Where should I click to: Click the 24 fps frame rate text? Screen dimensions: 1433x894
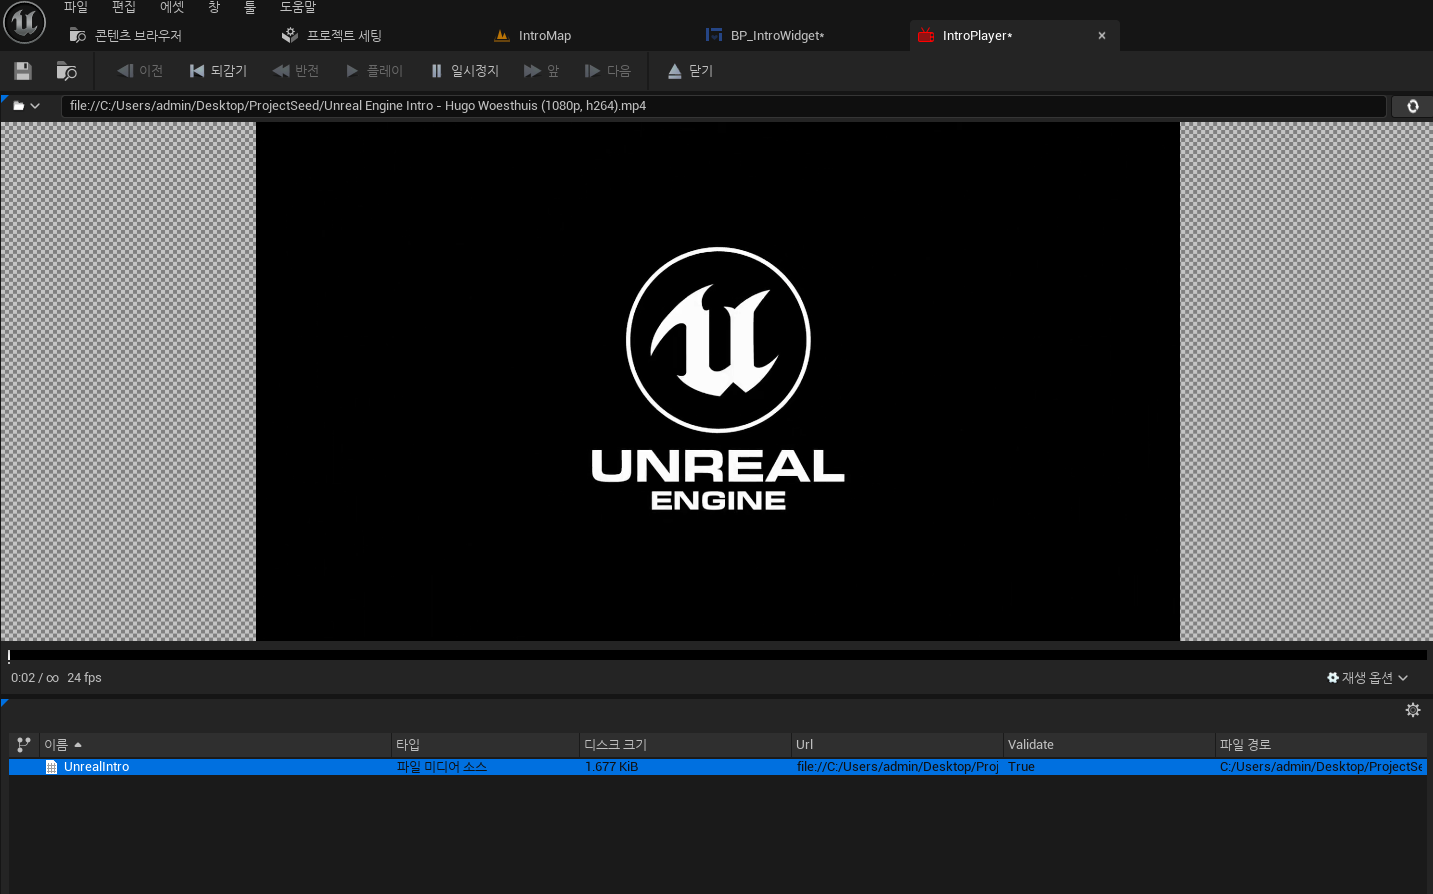(x=85, y=678)
